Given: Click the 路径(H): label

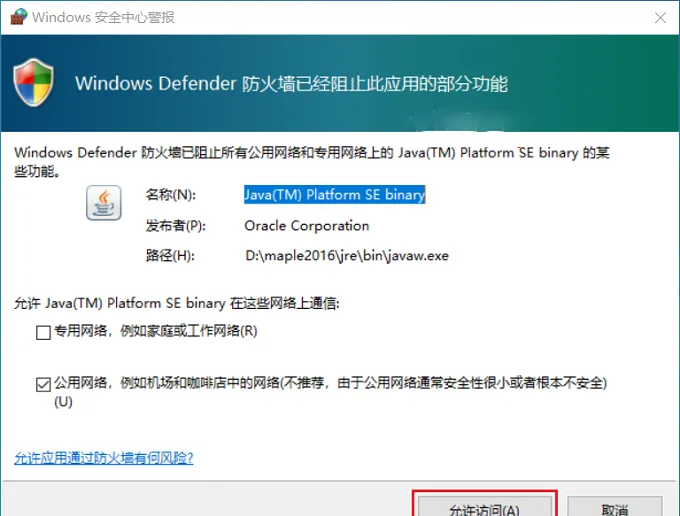Looking at the screenshot, I should [170, 255].
